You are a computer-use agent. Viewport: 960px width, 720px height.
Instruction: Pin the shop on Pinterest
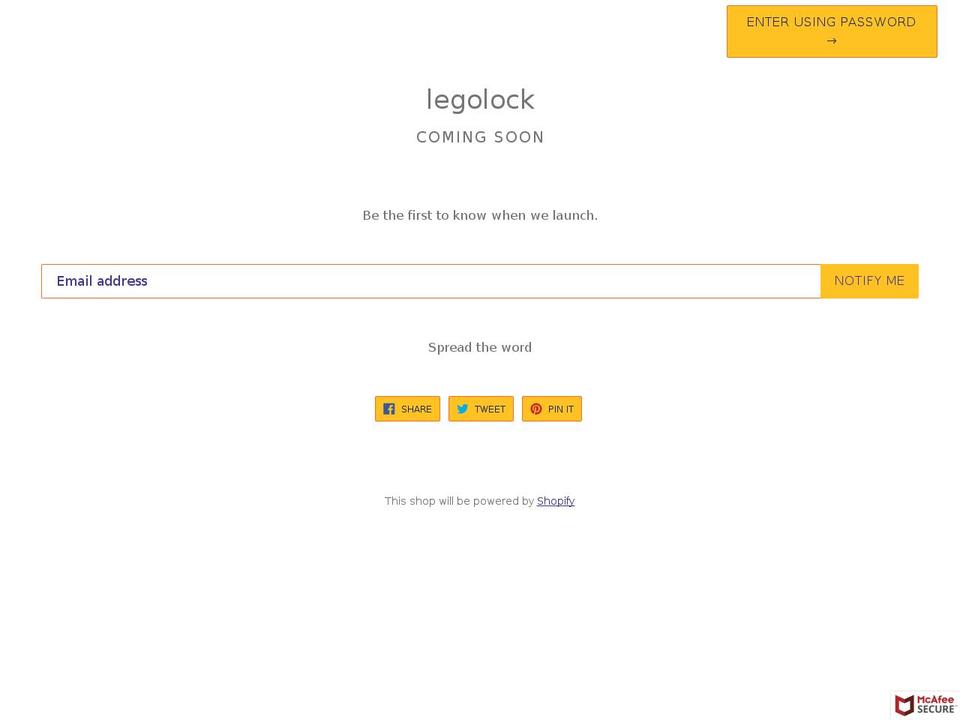[552, 409]
